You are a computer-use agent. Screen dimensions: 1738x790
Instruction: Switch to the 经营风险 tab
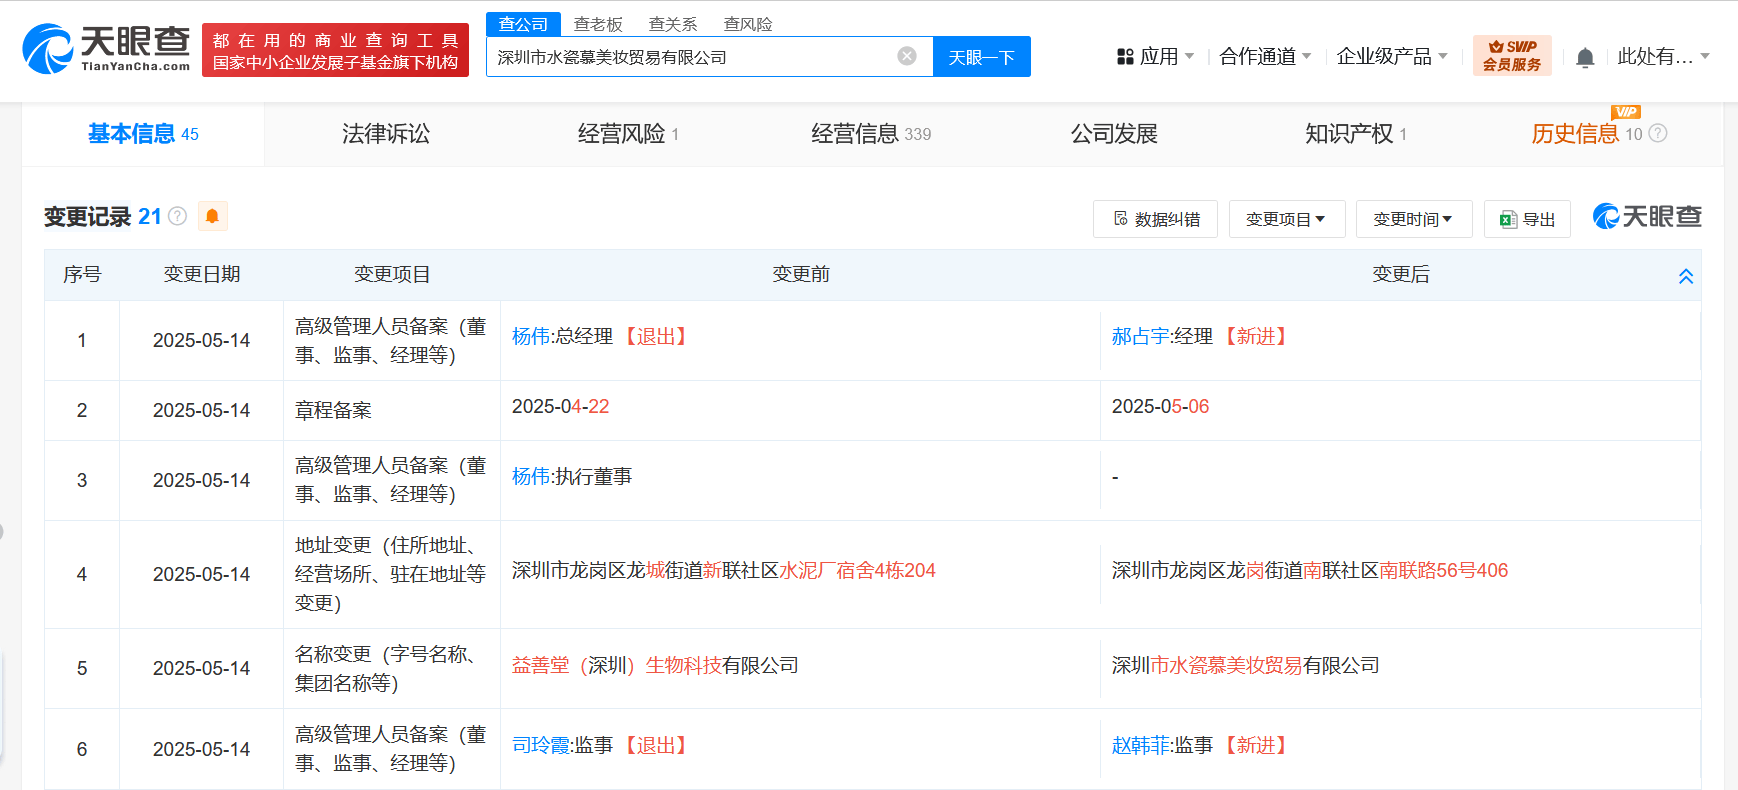click(628, 134)
